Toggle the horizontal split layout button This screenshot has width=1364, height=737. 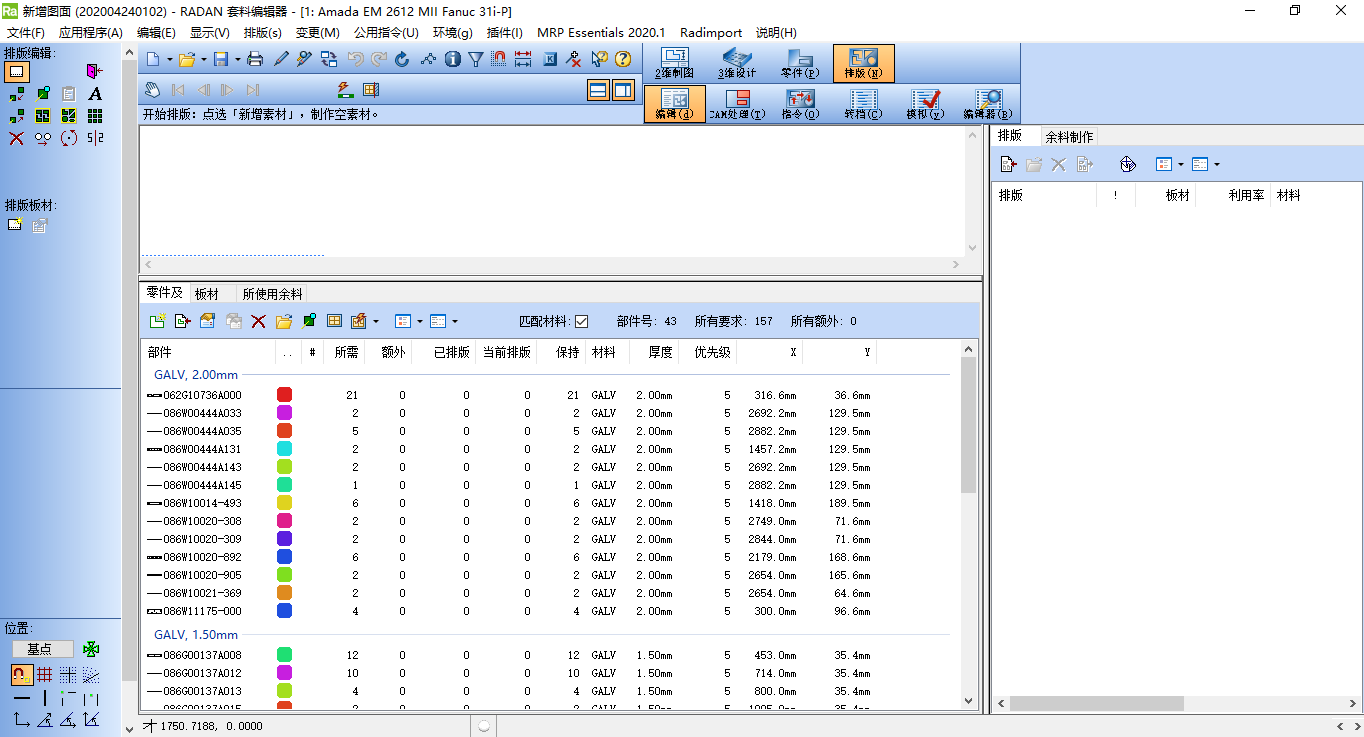(x=598, y=90)
